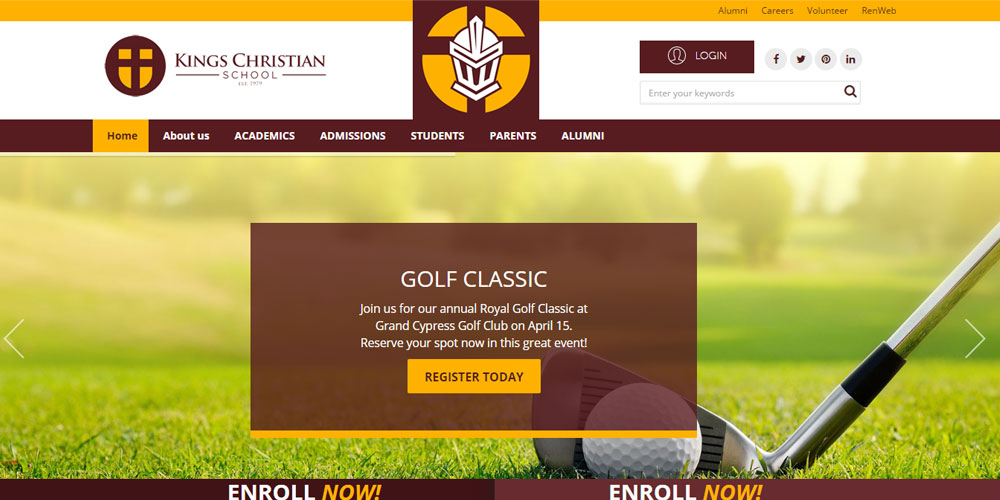Open the About us menu
Viewport: 1000px width, 500px height.
[186, 136]
